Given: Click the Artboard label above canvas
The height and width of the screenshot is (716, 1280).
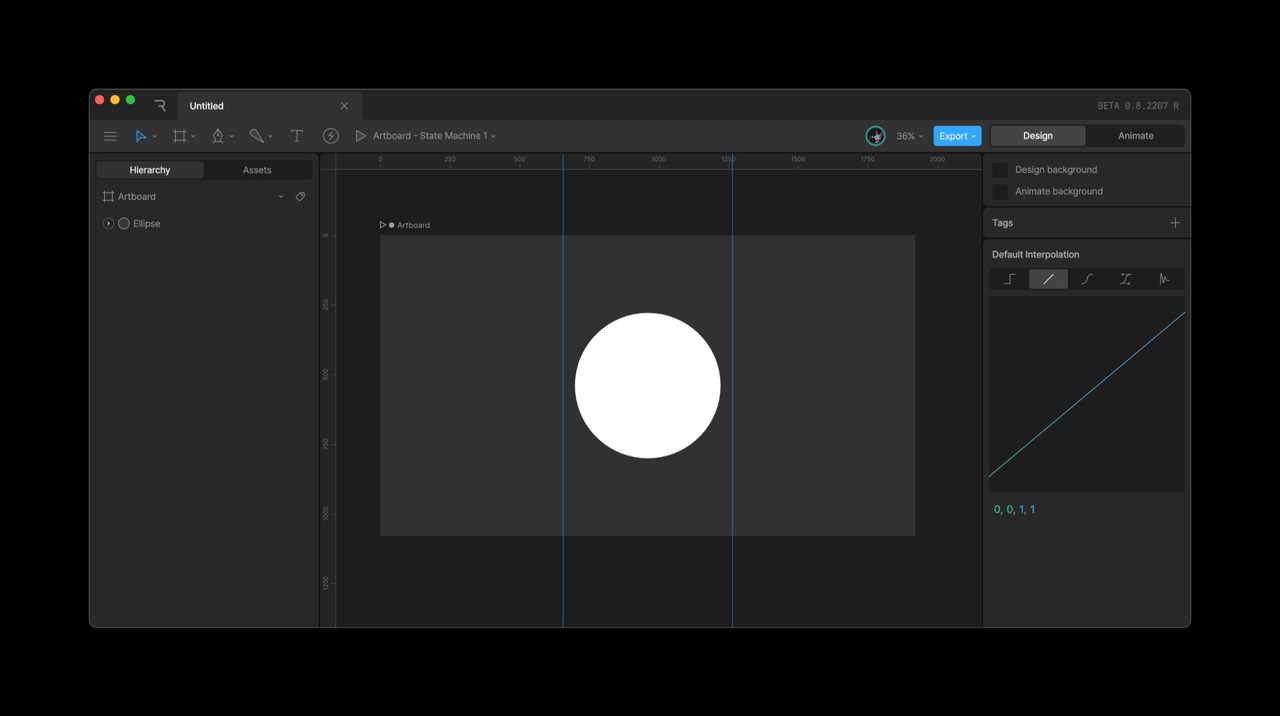Looking at the screenshot, I should point(413,225).
